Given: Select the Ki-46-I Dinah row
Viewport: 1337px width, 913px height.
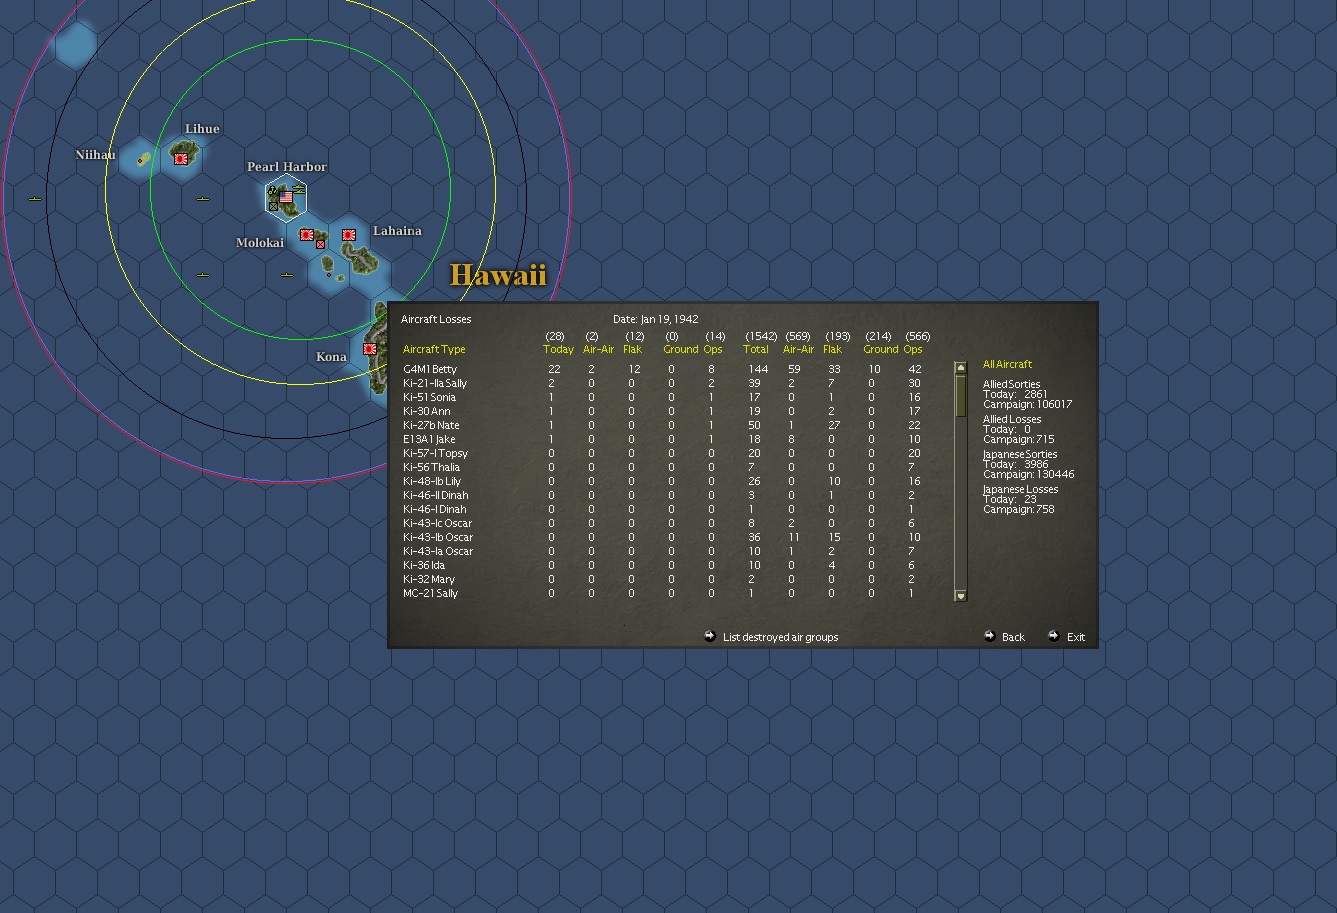Looking at the screenshot, I should [x=662, y=509].
